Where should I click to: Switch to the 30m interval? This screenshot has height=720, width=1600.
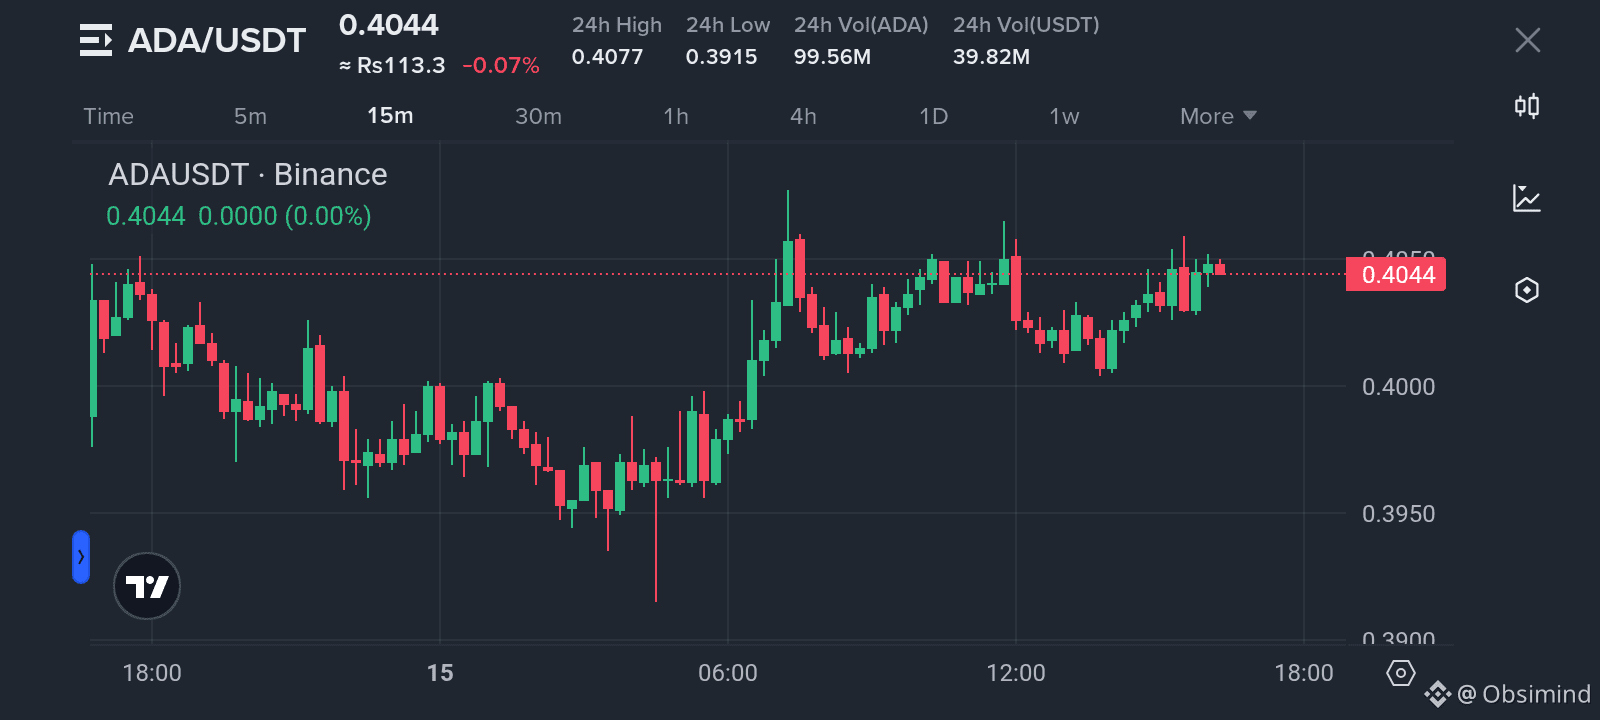538,116
